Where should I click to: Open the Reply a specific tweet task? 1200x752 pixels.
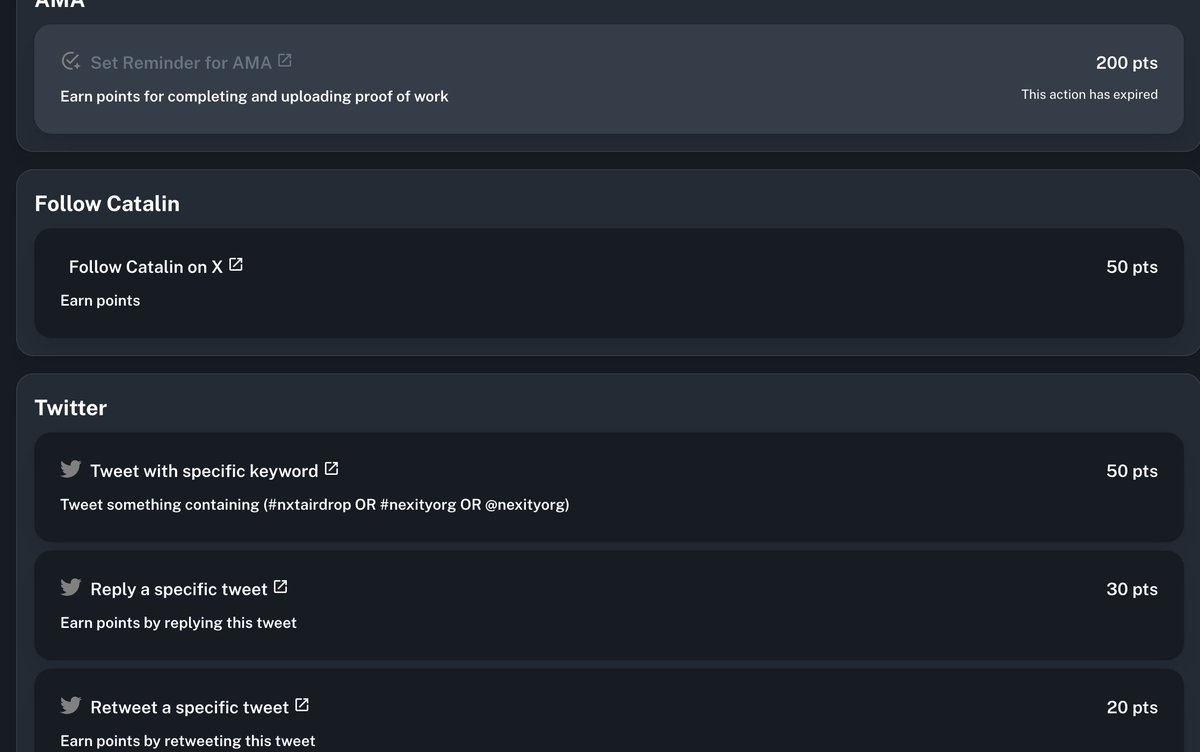tap(179, 589)
